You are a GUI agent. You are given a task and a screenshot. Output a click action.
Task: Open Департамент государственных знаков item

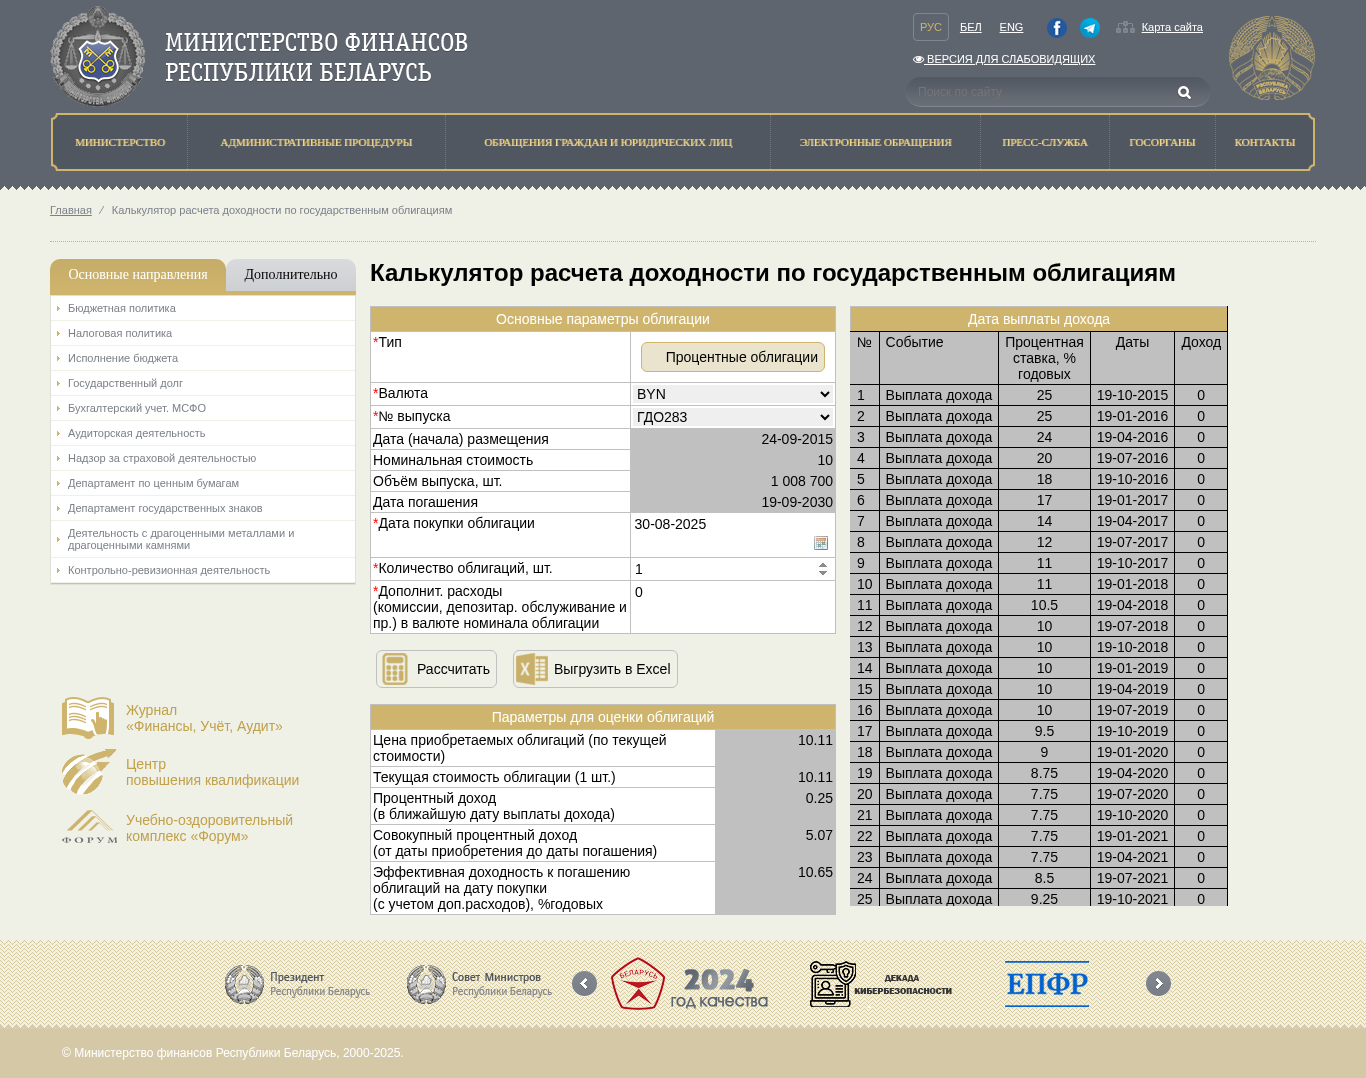click(x=203, y=508)
